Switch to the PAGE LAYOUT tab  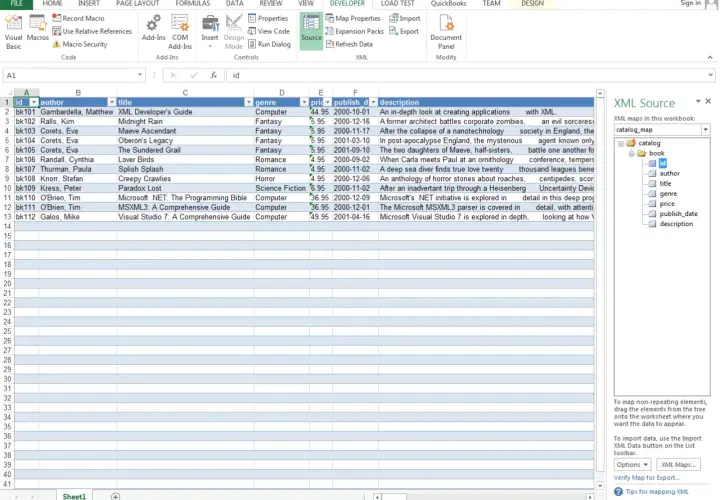(x=137, y=4)
